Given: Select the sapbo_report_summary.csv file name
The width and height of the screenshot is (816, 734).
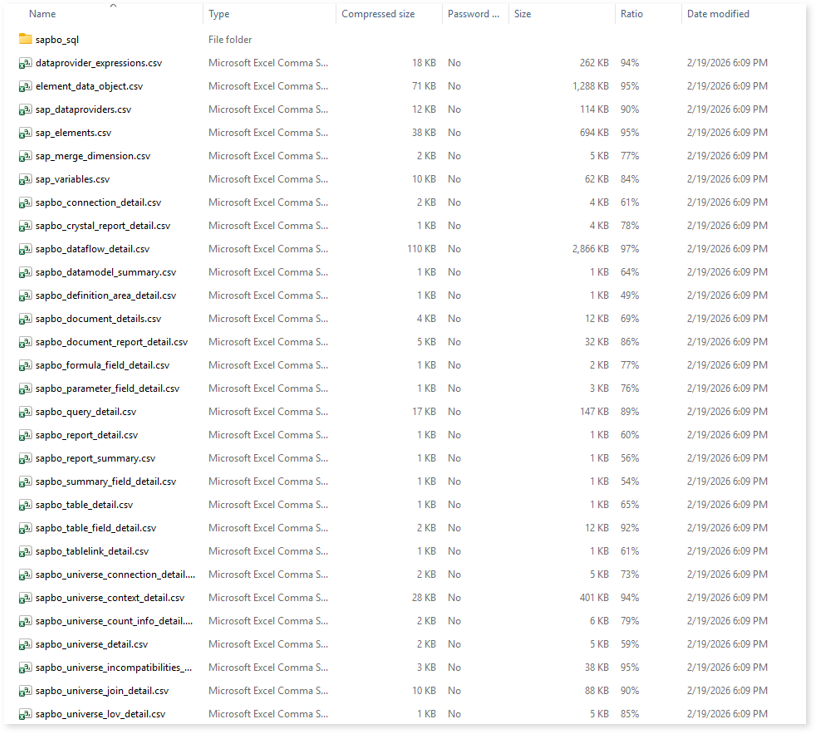Looking at the screenshot, I should point(95,458).
